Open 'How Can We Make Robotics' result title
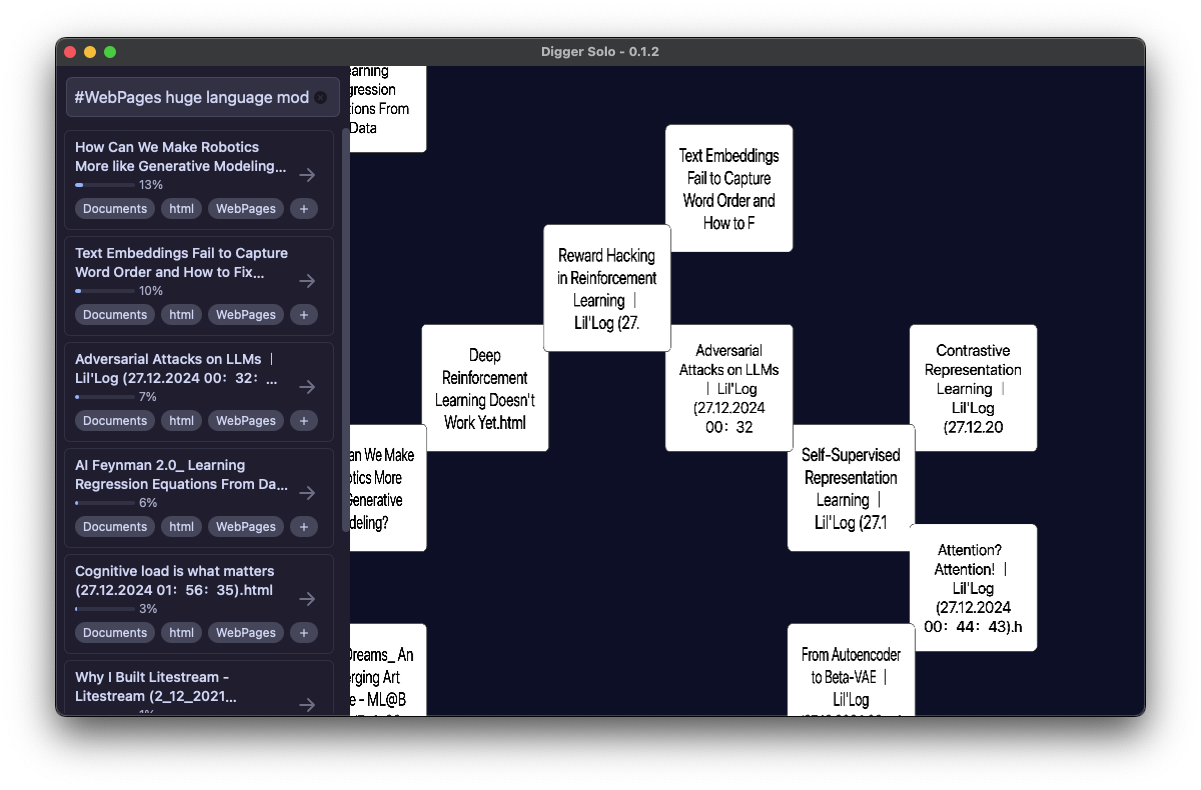Image resolution: width=1201 pixels, height=790 pixels. (x=180, y=157)
